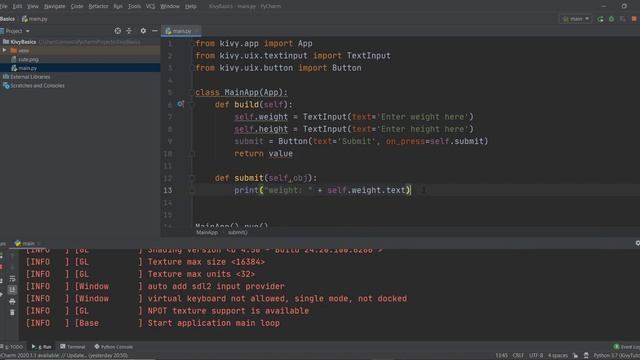Open Project panel settings gear

click(x=143, y=31)
